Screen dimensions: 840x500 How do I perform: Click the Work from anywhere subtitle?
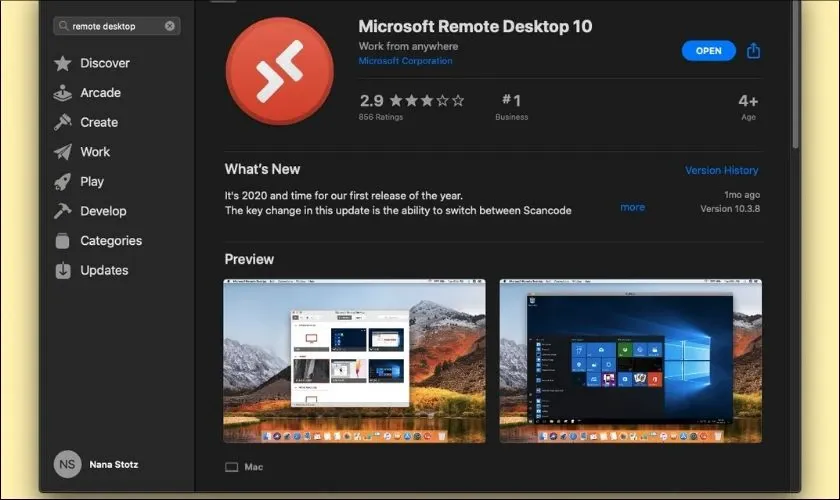408,46
